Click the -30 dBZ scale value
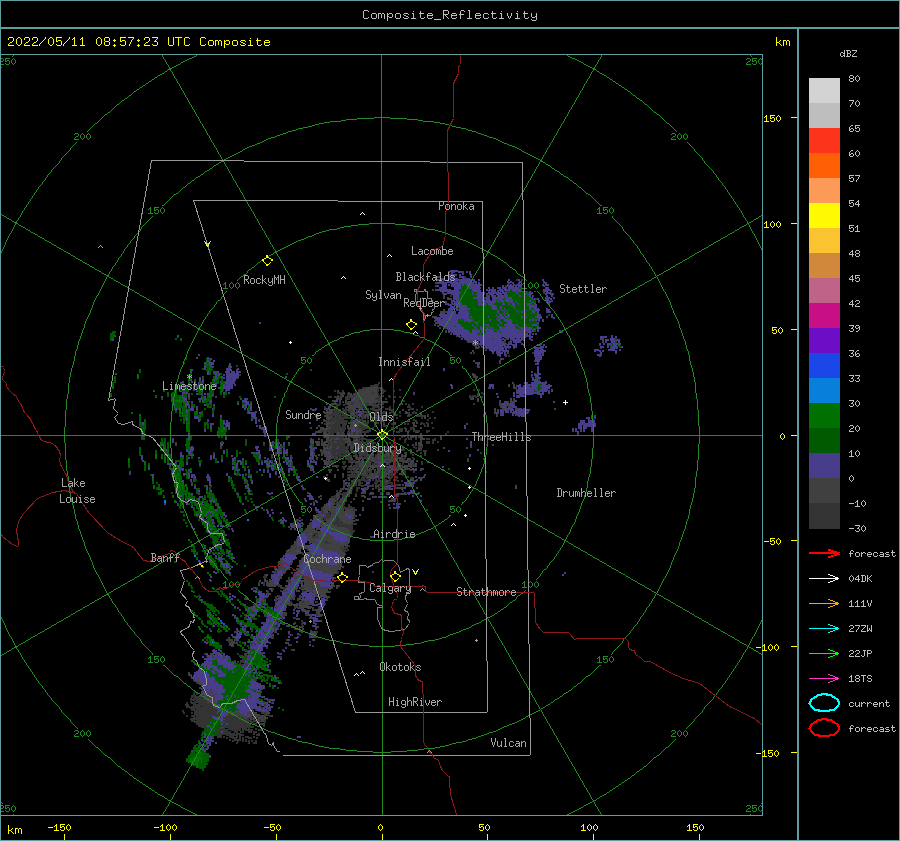Screen dimensions: 900x841 coord(858,528)
